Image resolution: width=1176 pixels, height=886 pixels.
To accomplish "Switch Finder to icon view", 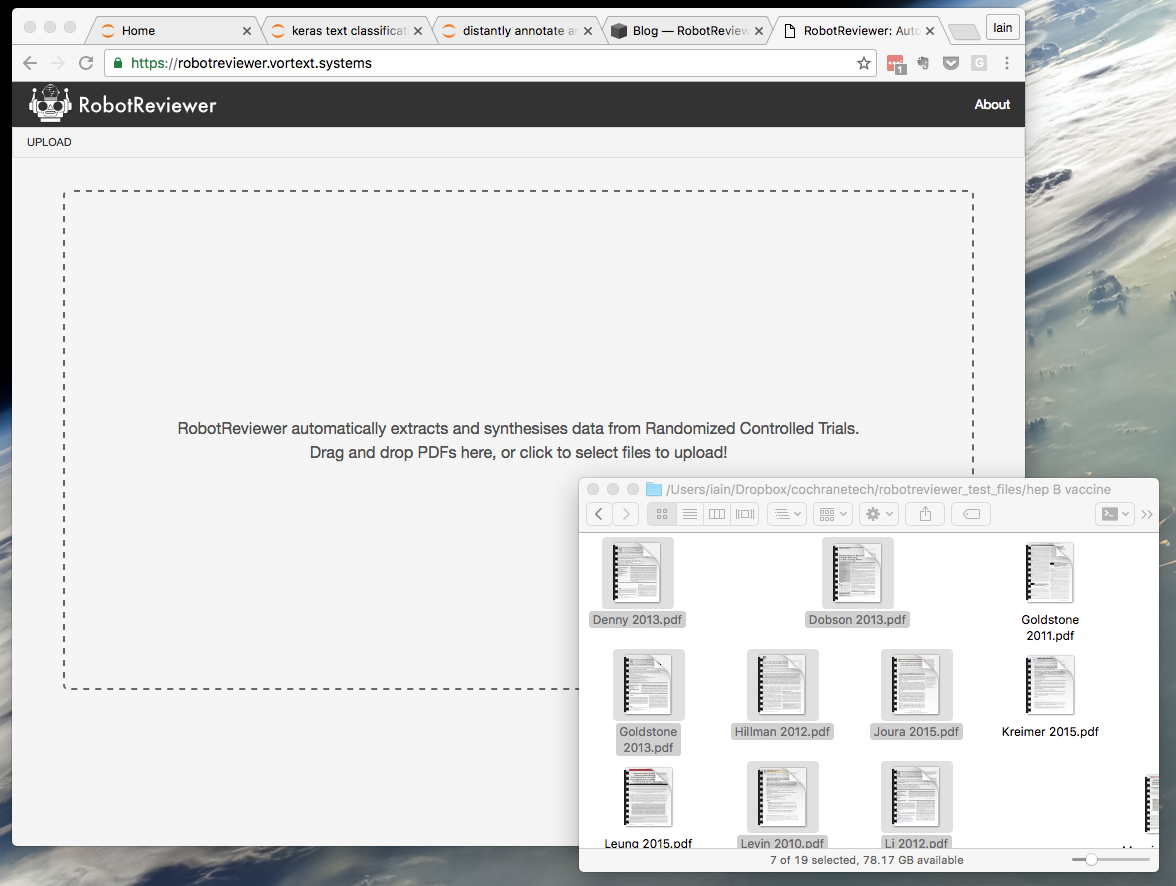I will [662, 514].
